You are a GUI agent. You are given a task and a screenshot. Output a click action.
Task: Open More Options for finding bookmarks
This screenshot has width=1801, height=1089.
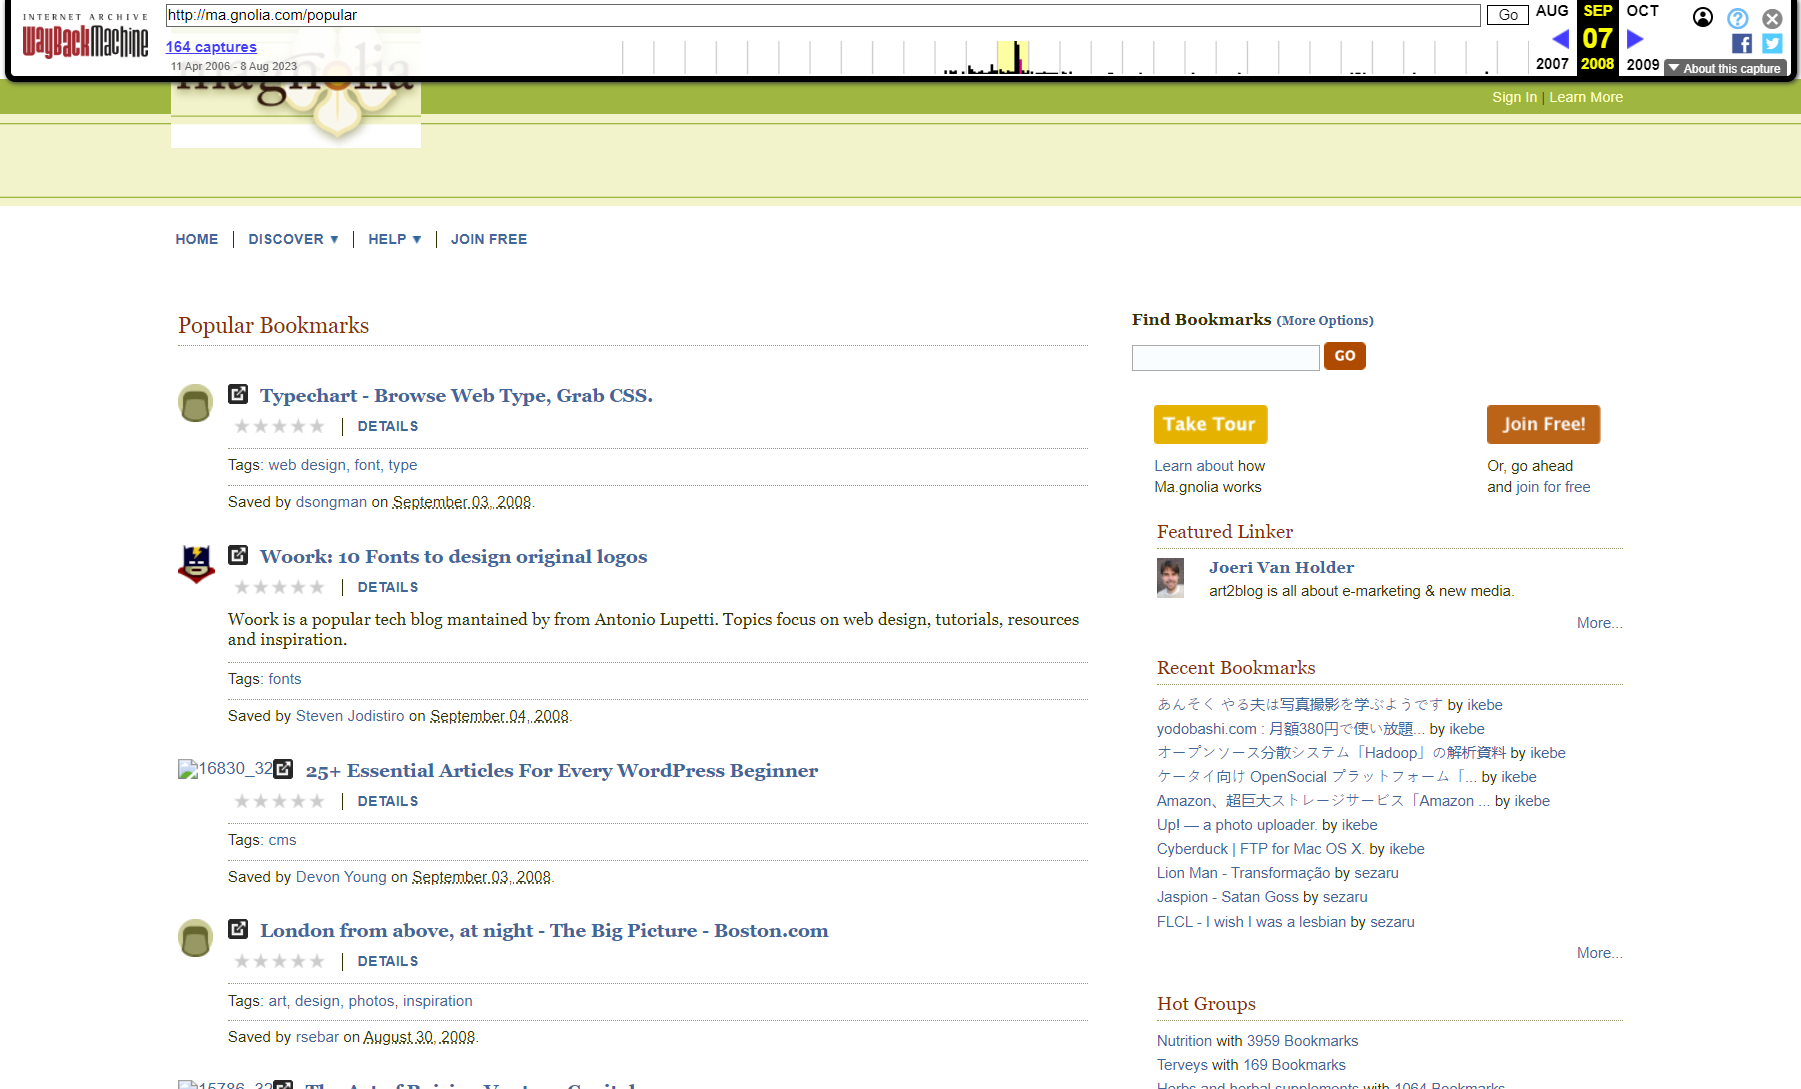[x=1325, y=321]
